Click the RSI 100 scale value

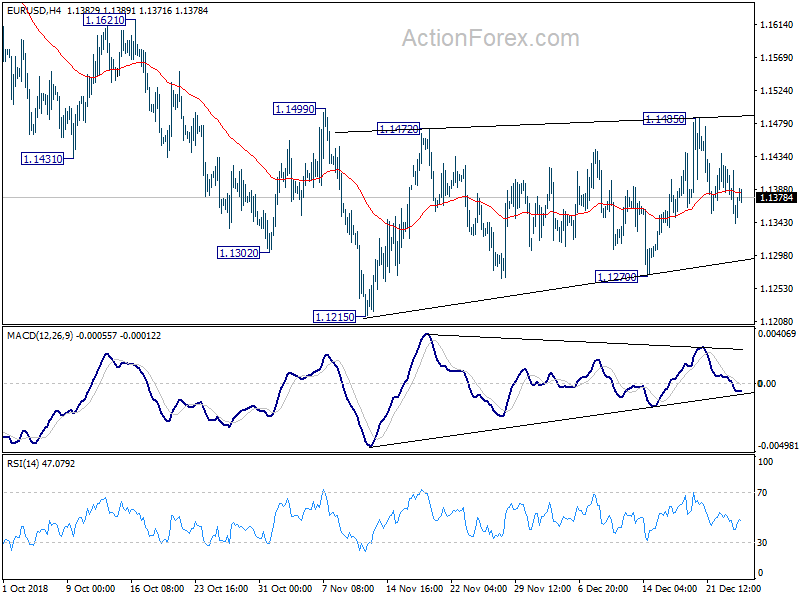766,461
